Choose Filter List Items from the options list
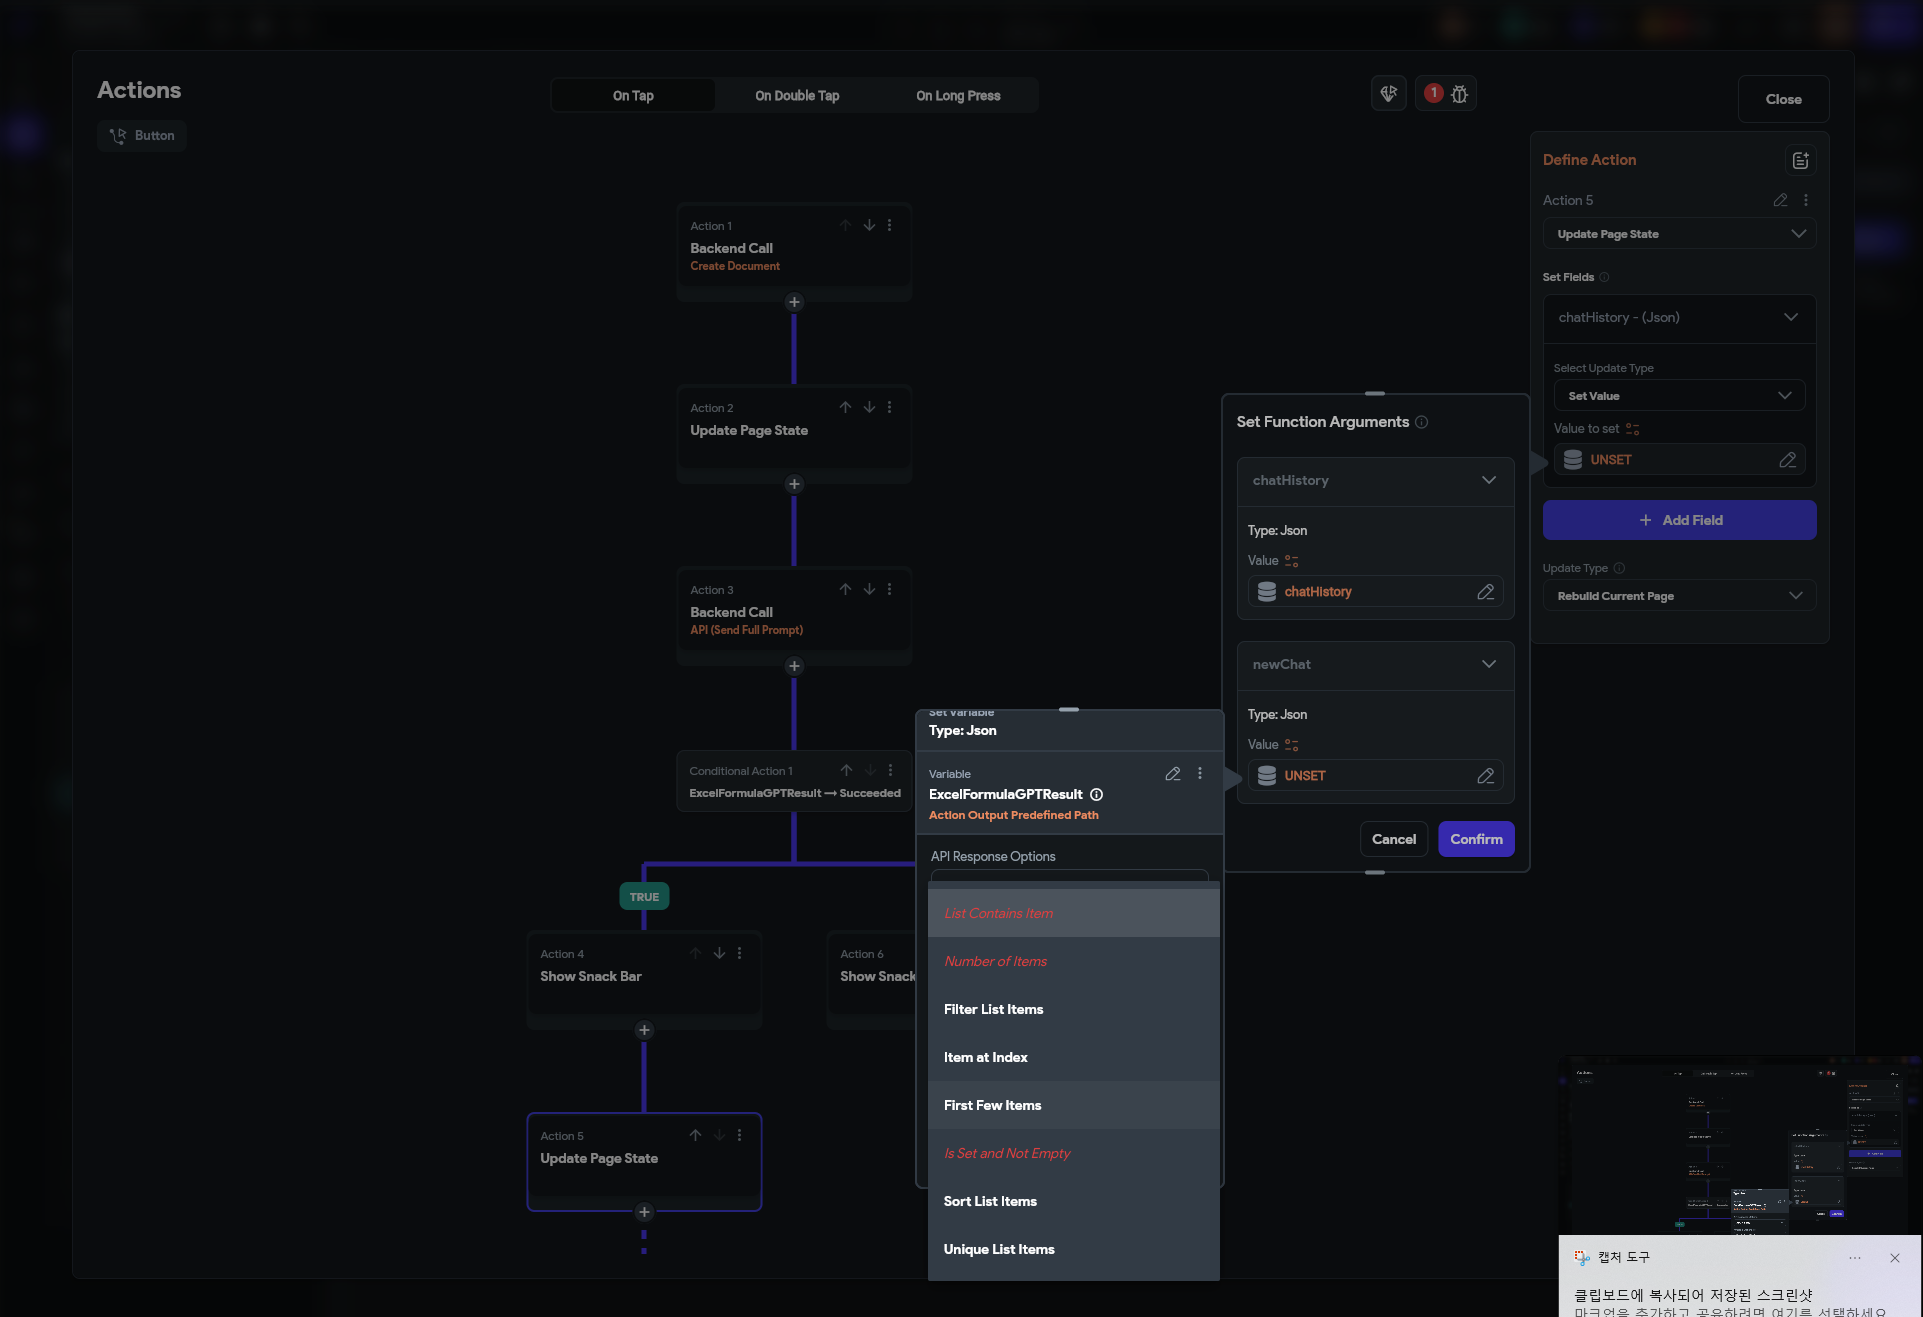 (x=1074, y=1009)
